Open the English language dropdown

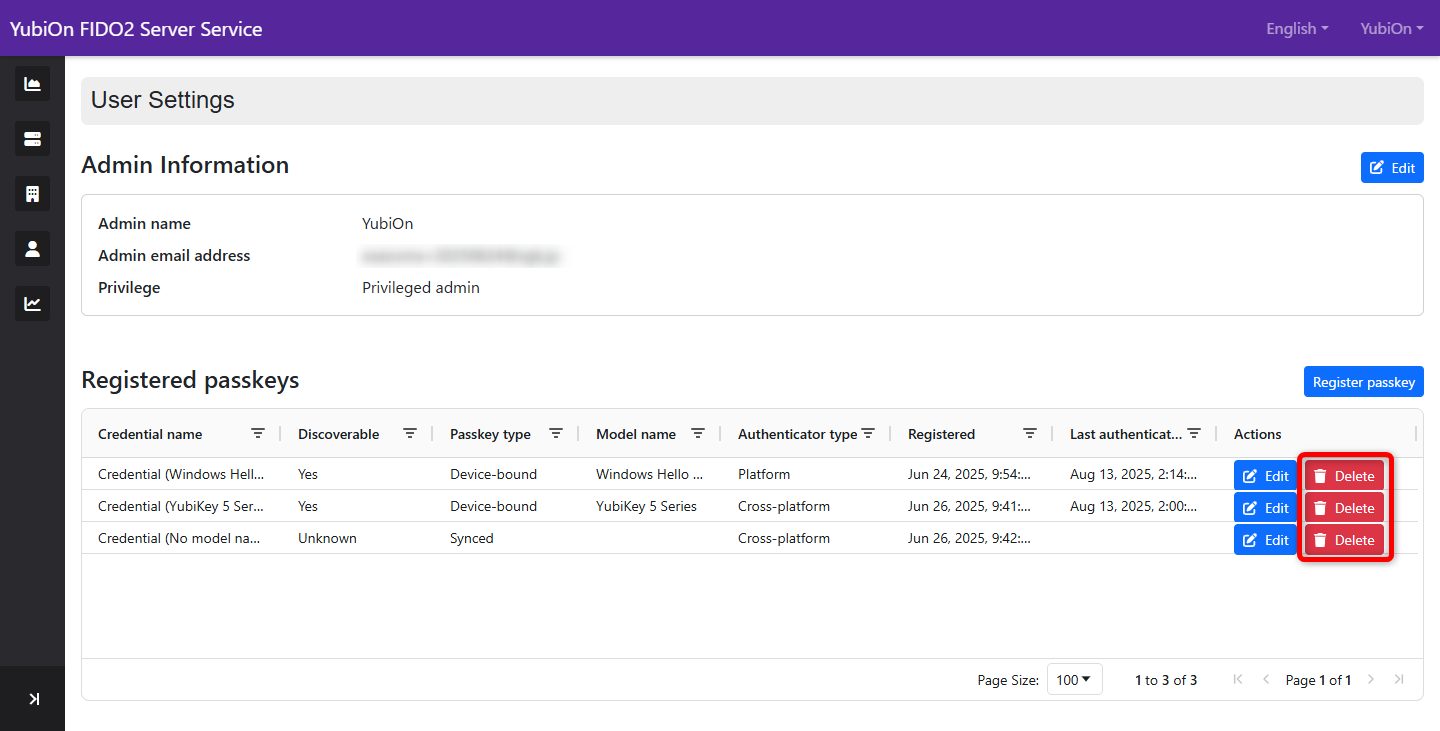(1297, 29)
